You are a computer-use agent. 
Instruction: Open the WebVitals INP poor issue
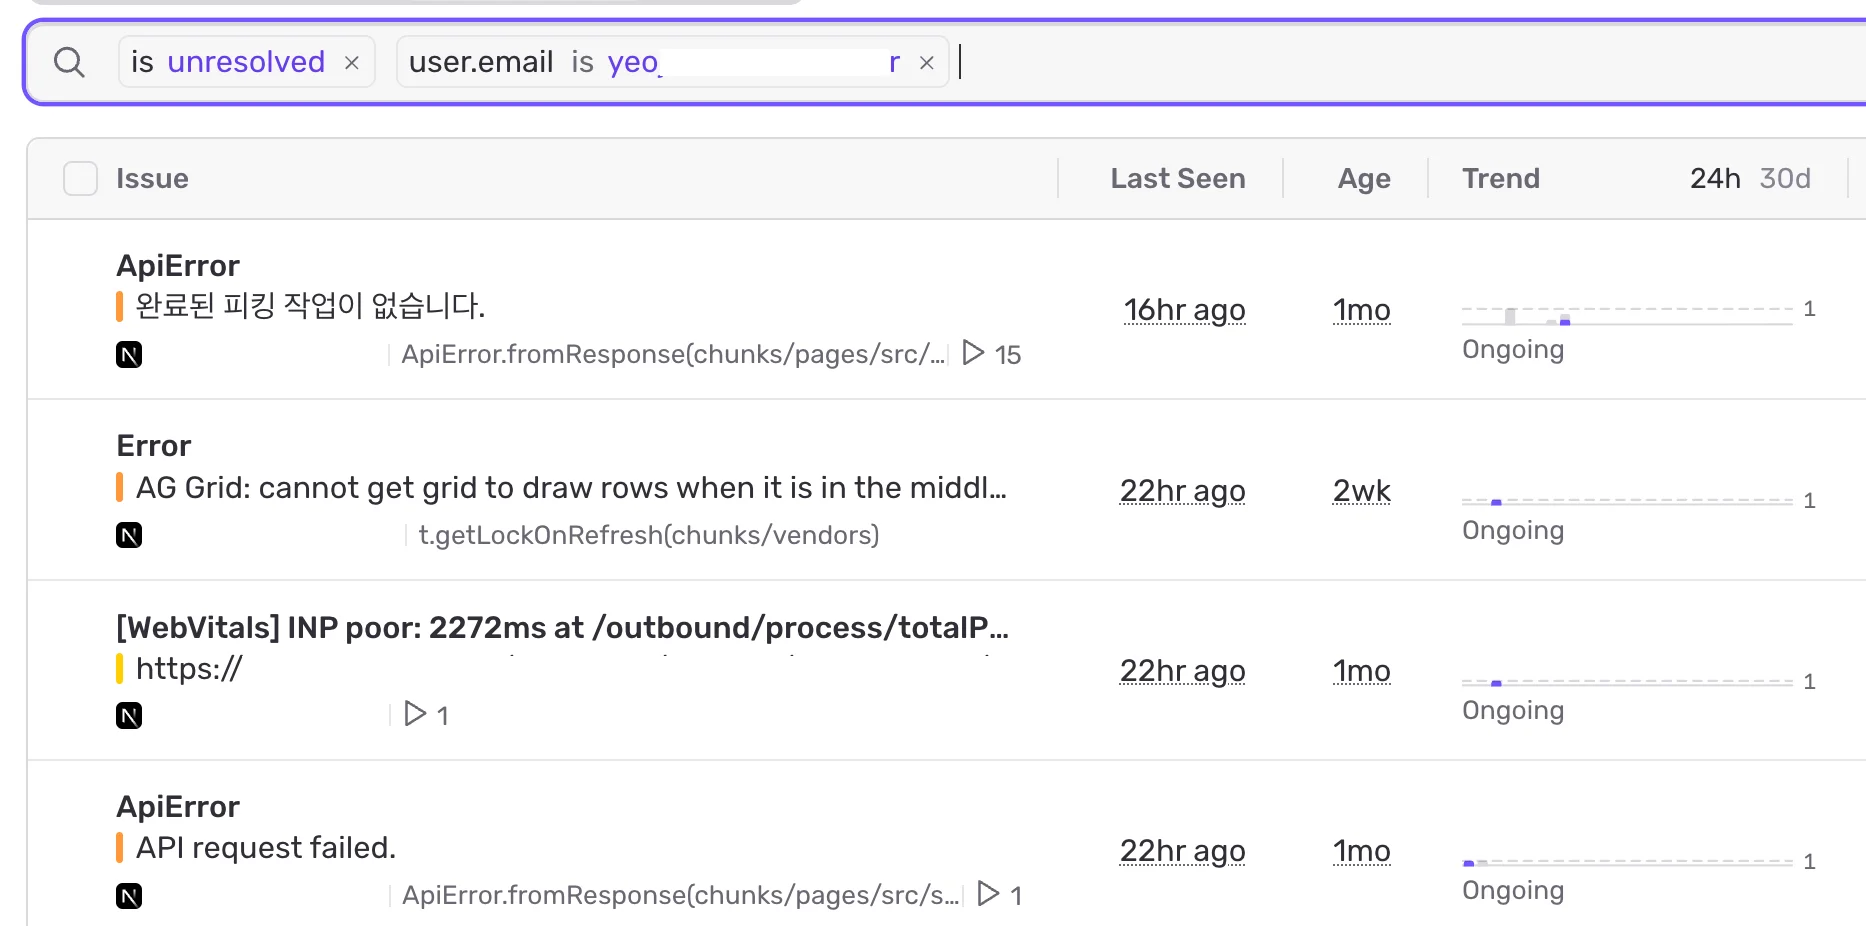coord(562,627)
